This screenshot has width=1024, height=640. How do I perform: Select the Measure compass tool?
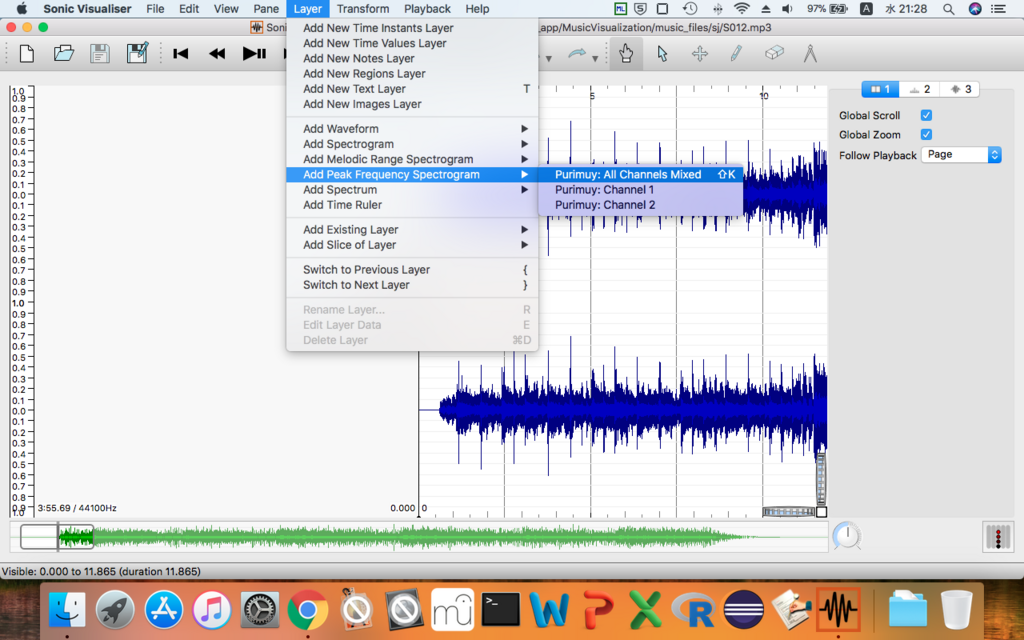(x=810, y=54)
